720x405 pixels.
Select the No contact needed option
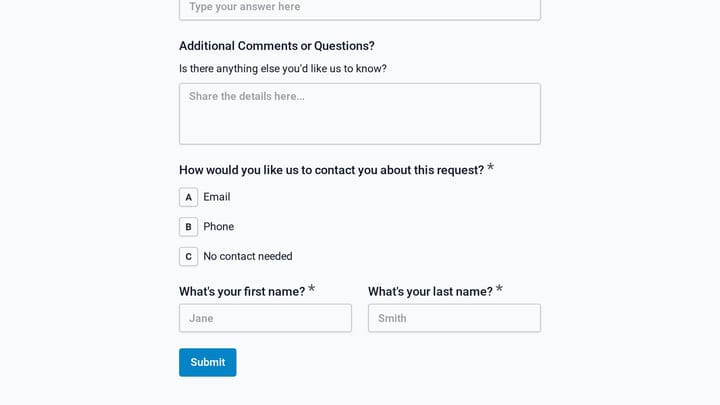[x=248, y=256]
